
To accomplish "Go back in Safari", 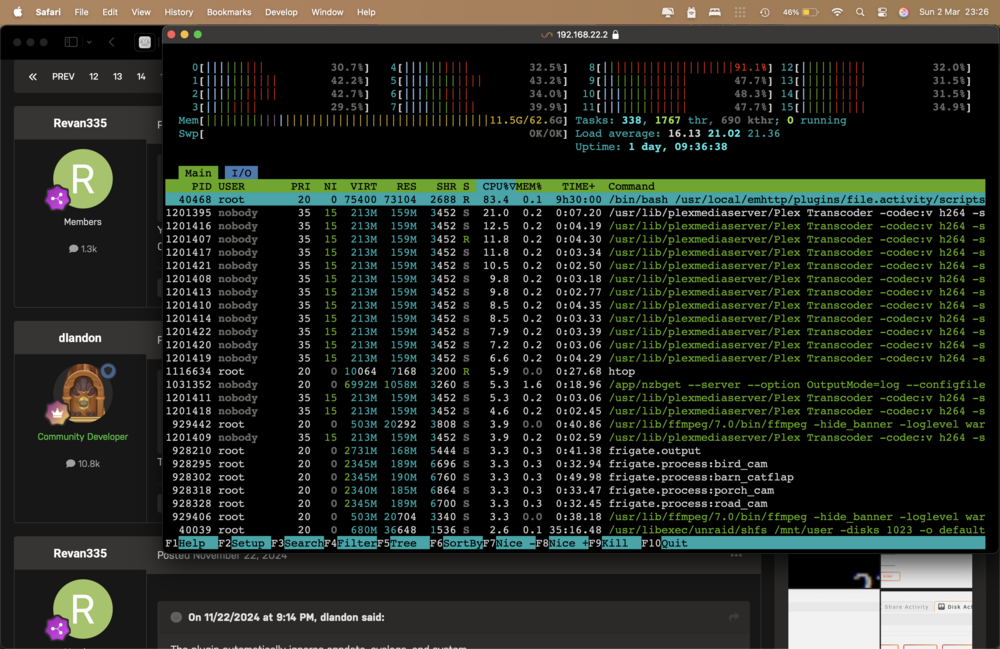I will [112, 42].
